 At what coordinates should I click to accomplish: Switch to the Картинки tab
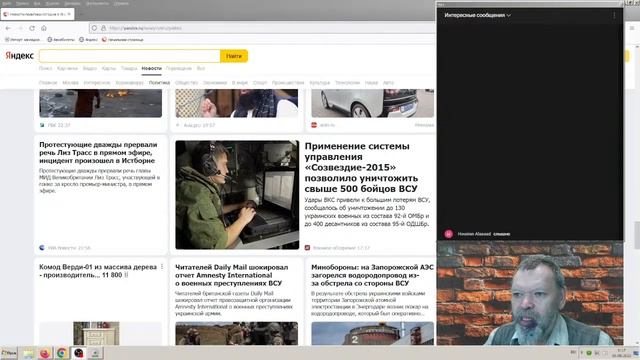[x=67, y=69]
